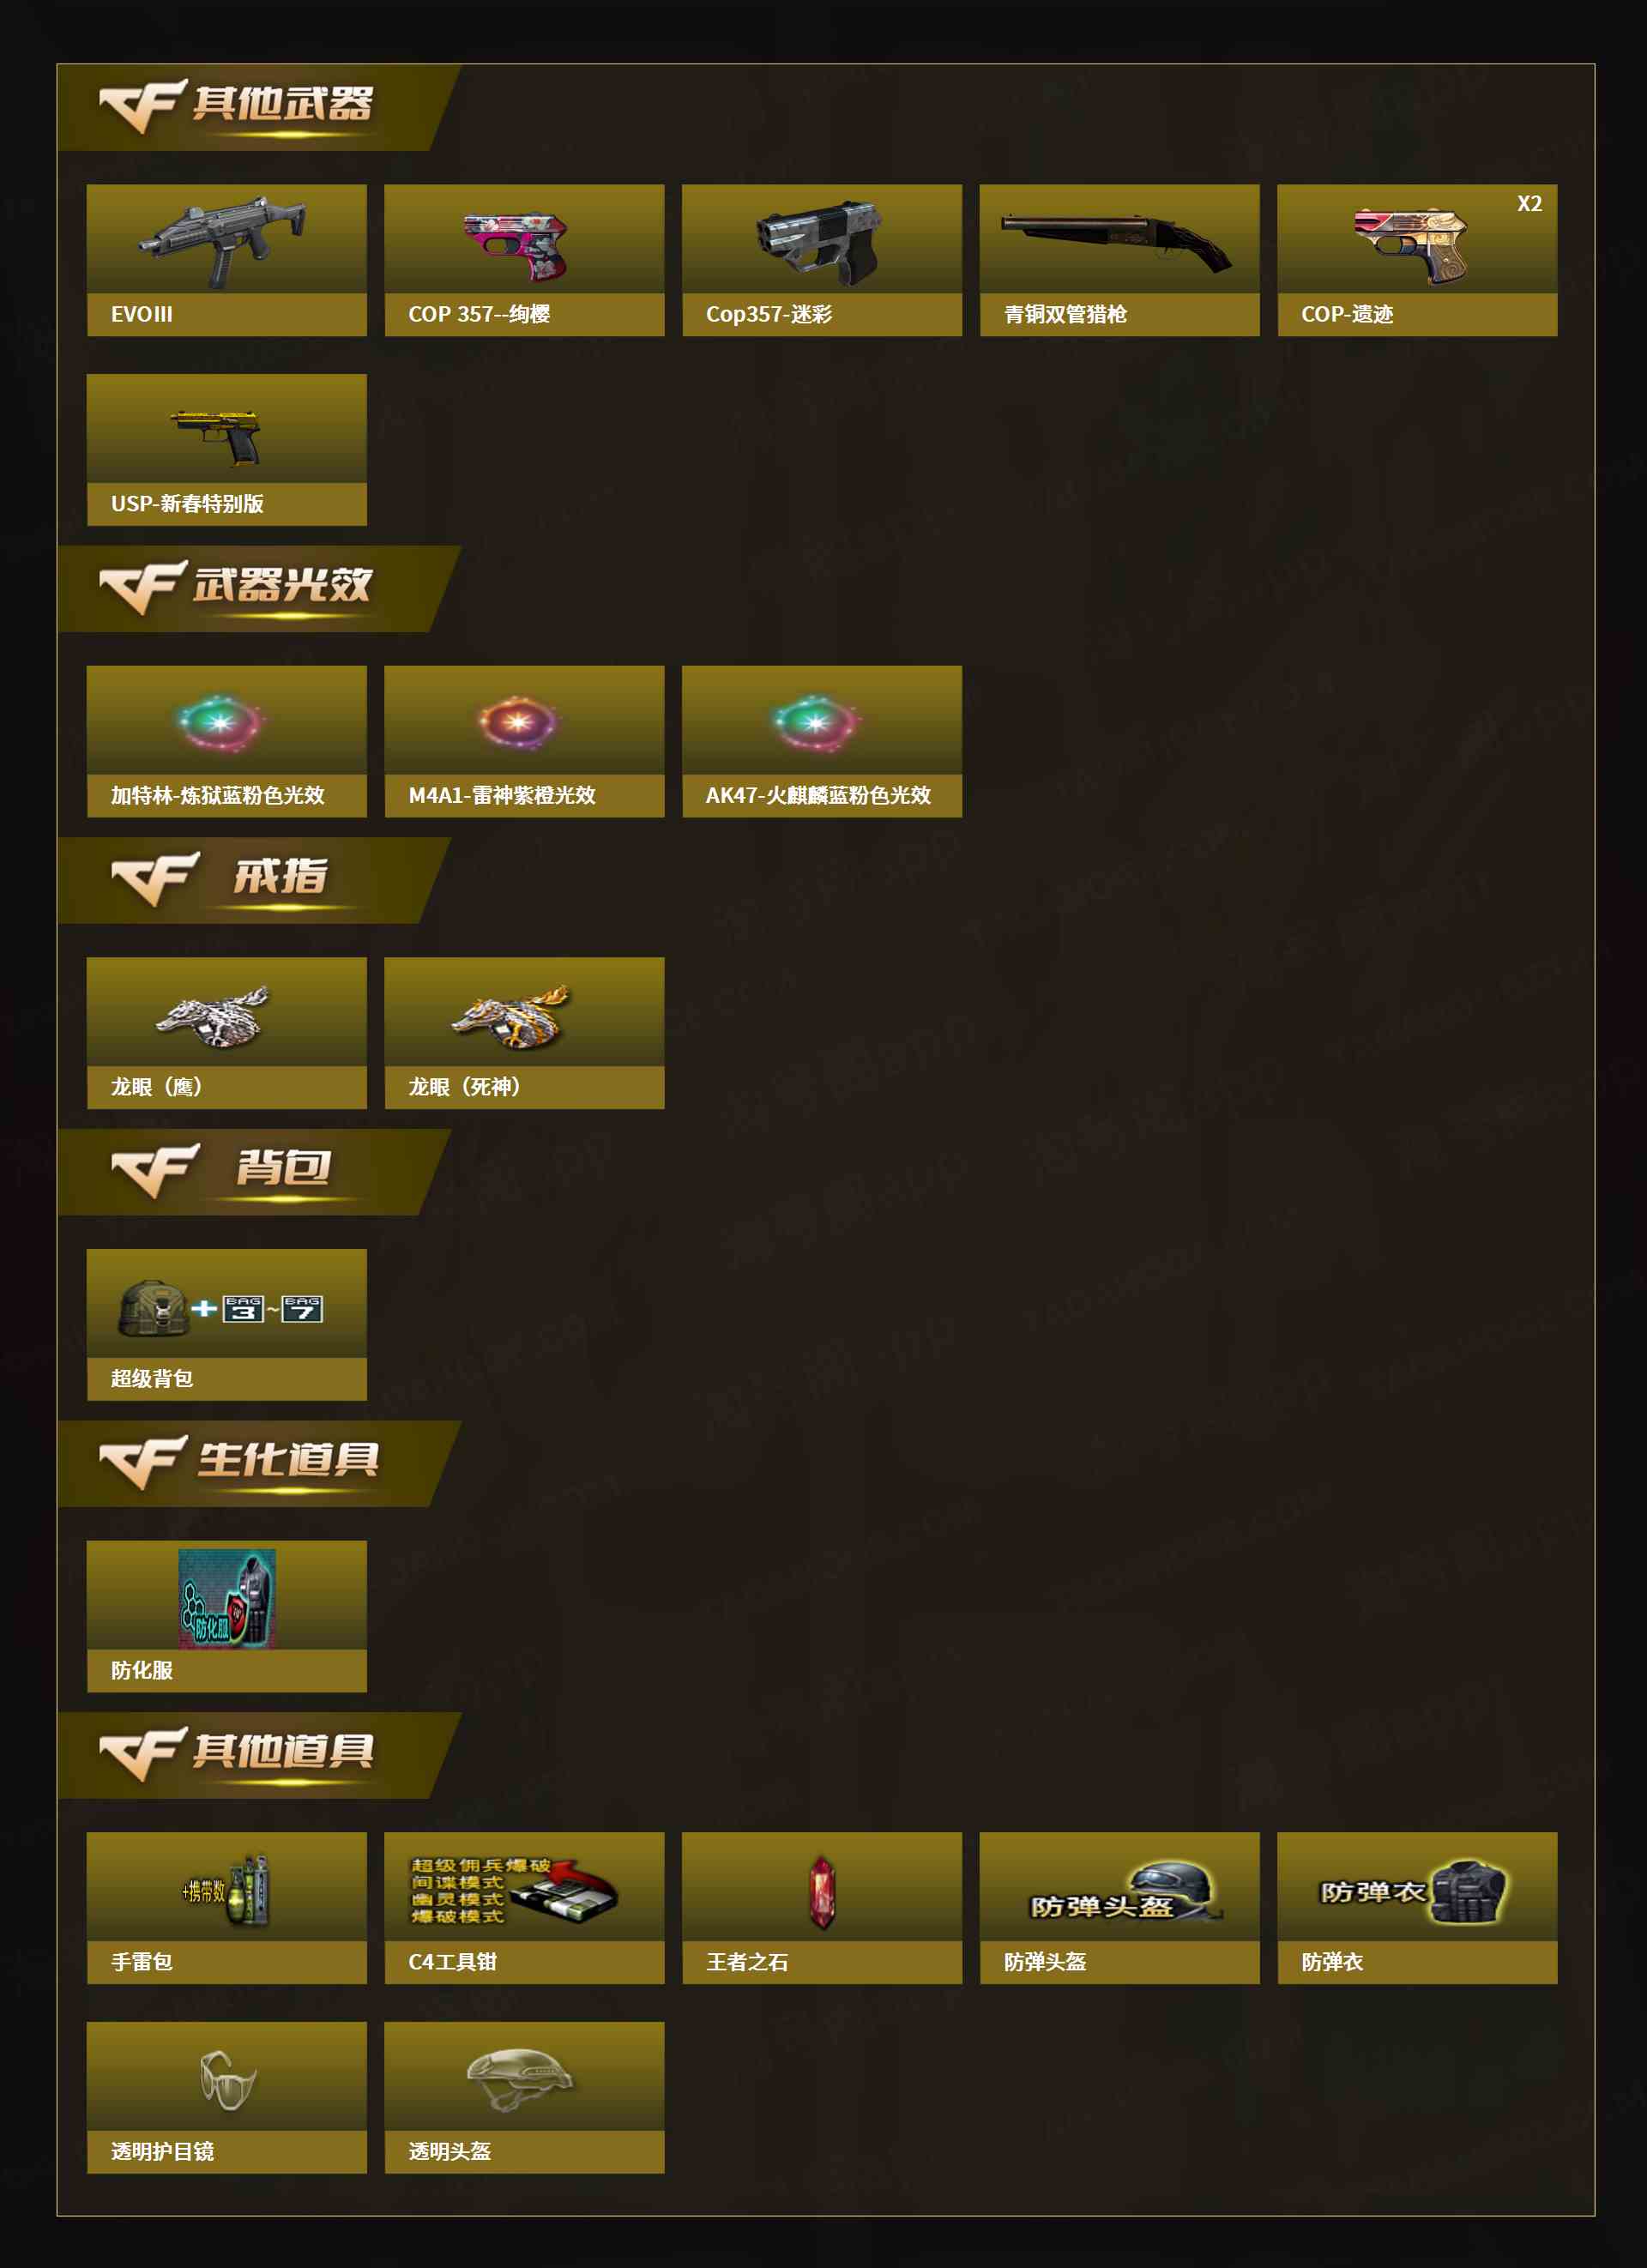Choose the C4 tool pliers item
The height and width of the screenshot is (2268, 1647).
(515, 1890)
